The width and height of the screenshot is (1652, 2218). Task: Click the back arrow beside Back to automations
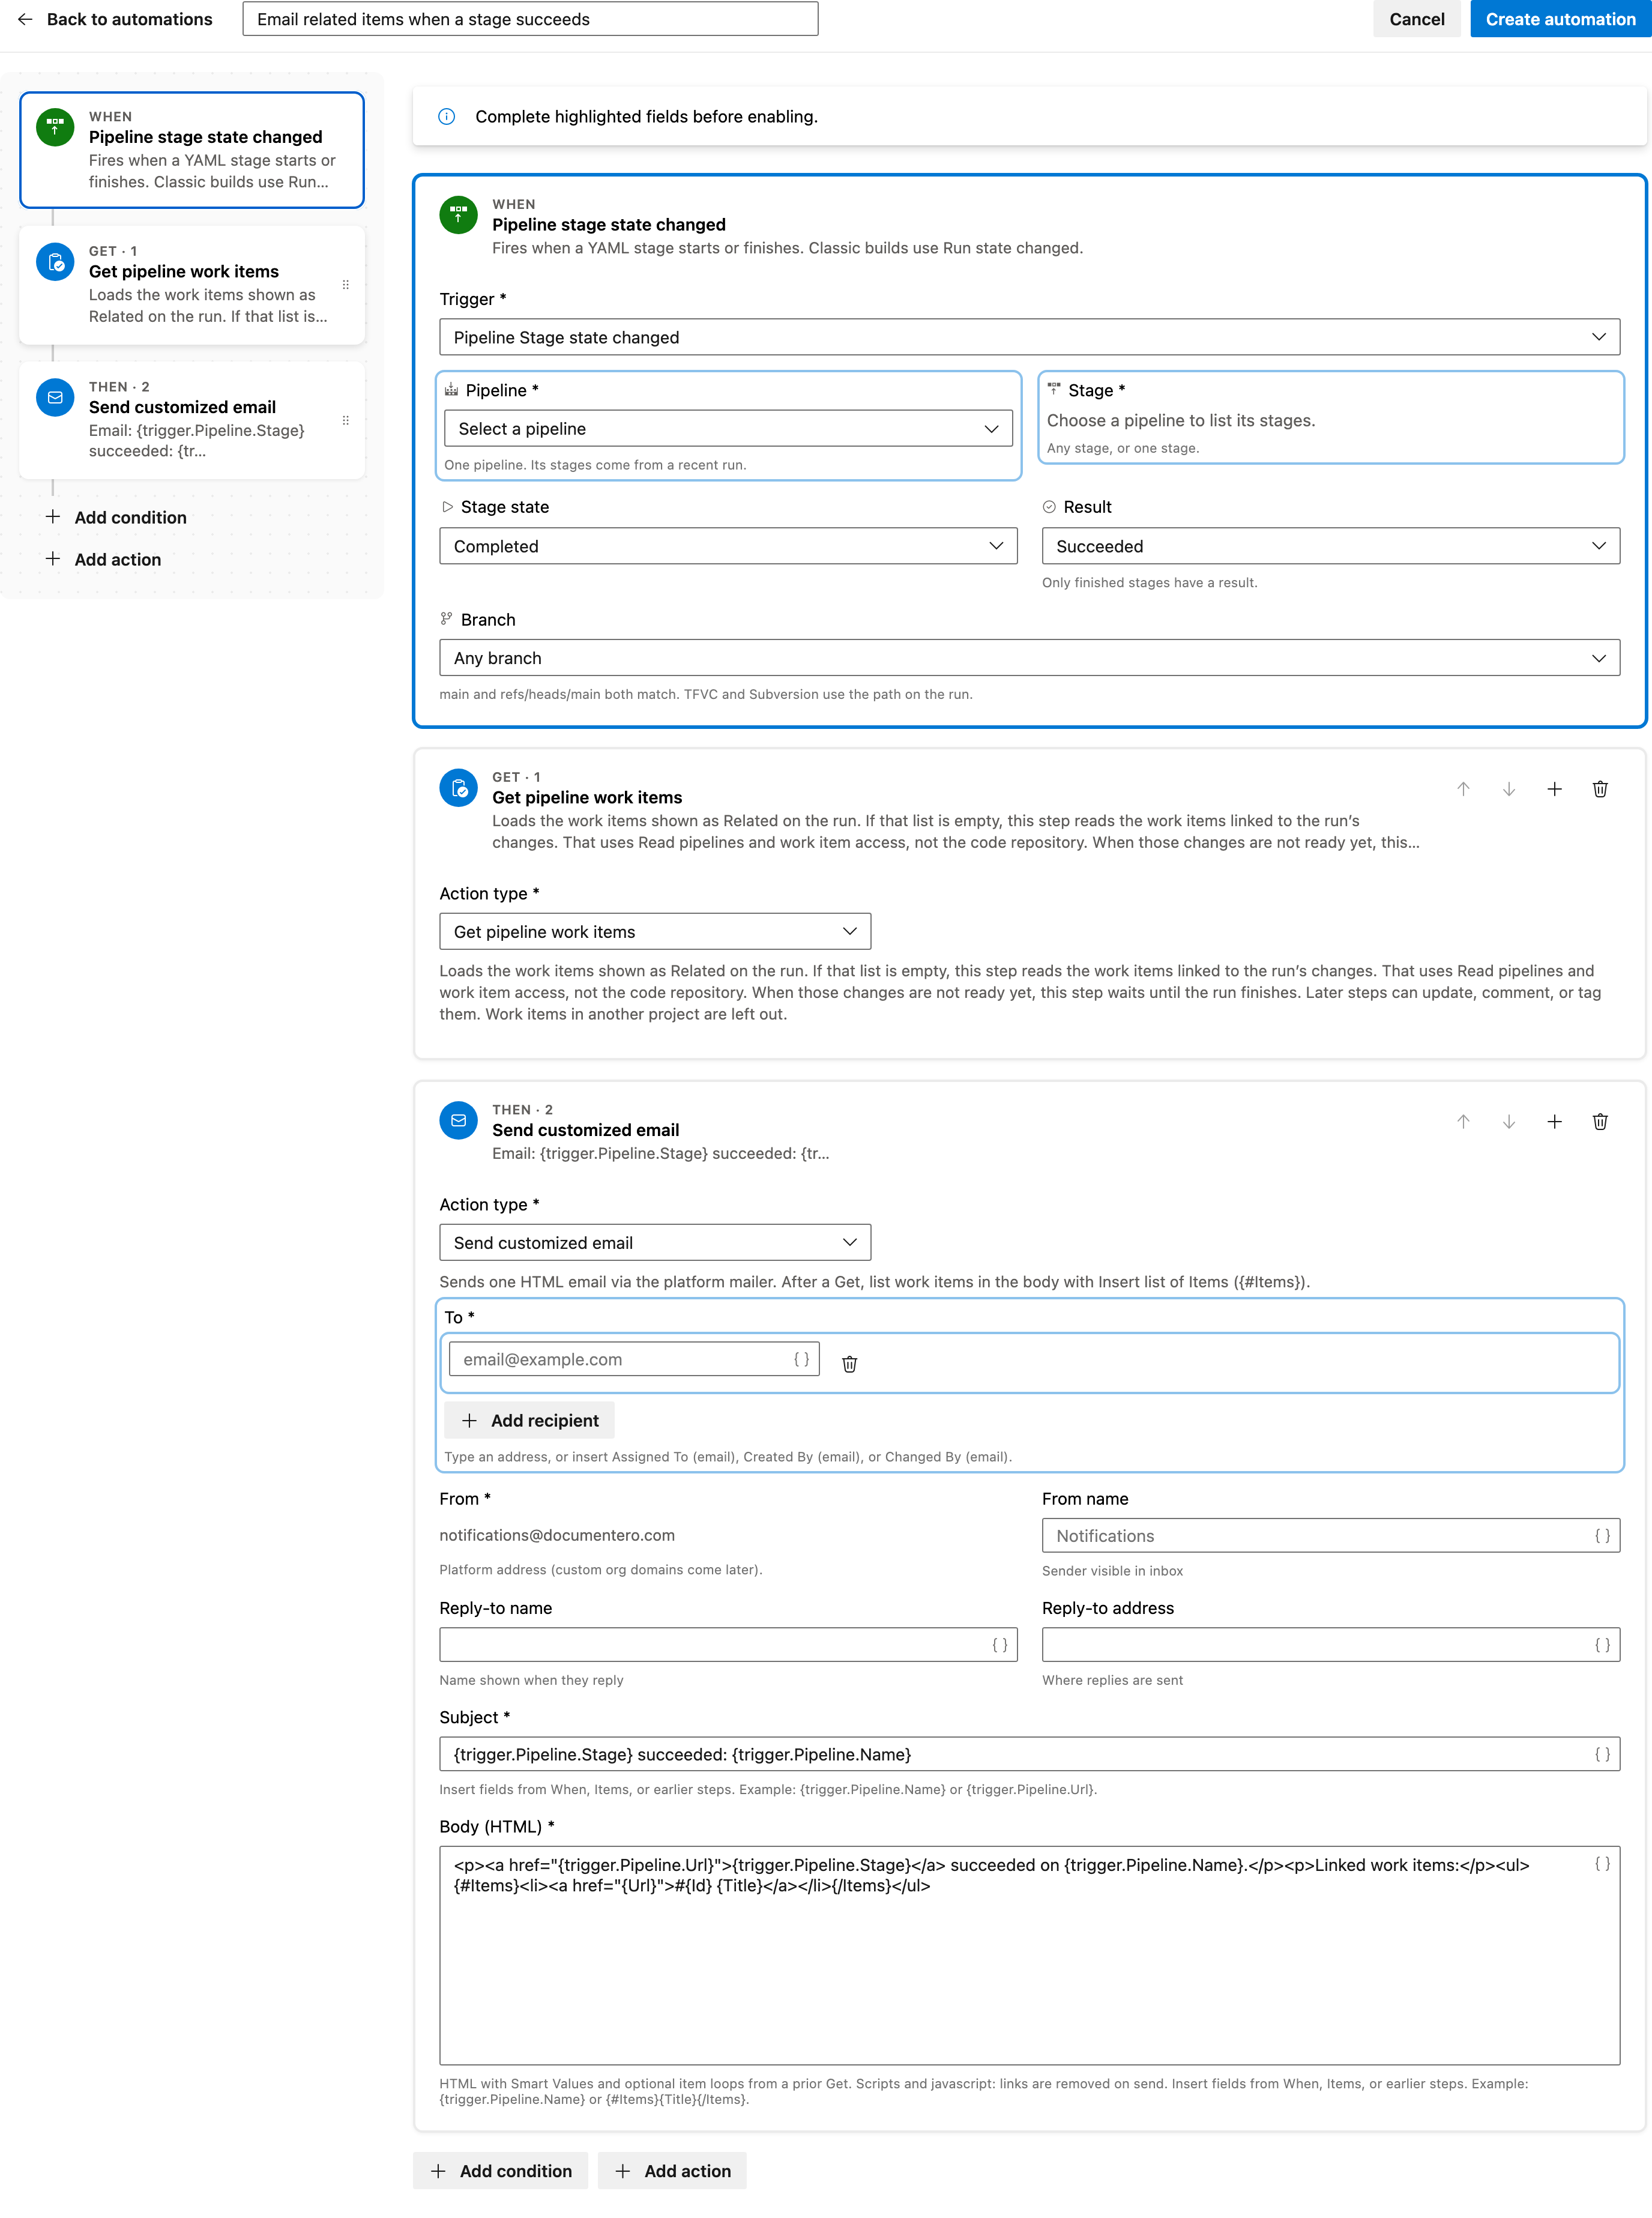click(x=25, y=19)
